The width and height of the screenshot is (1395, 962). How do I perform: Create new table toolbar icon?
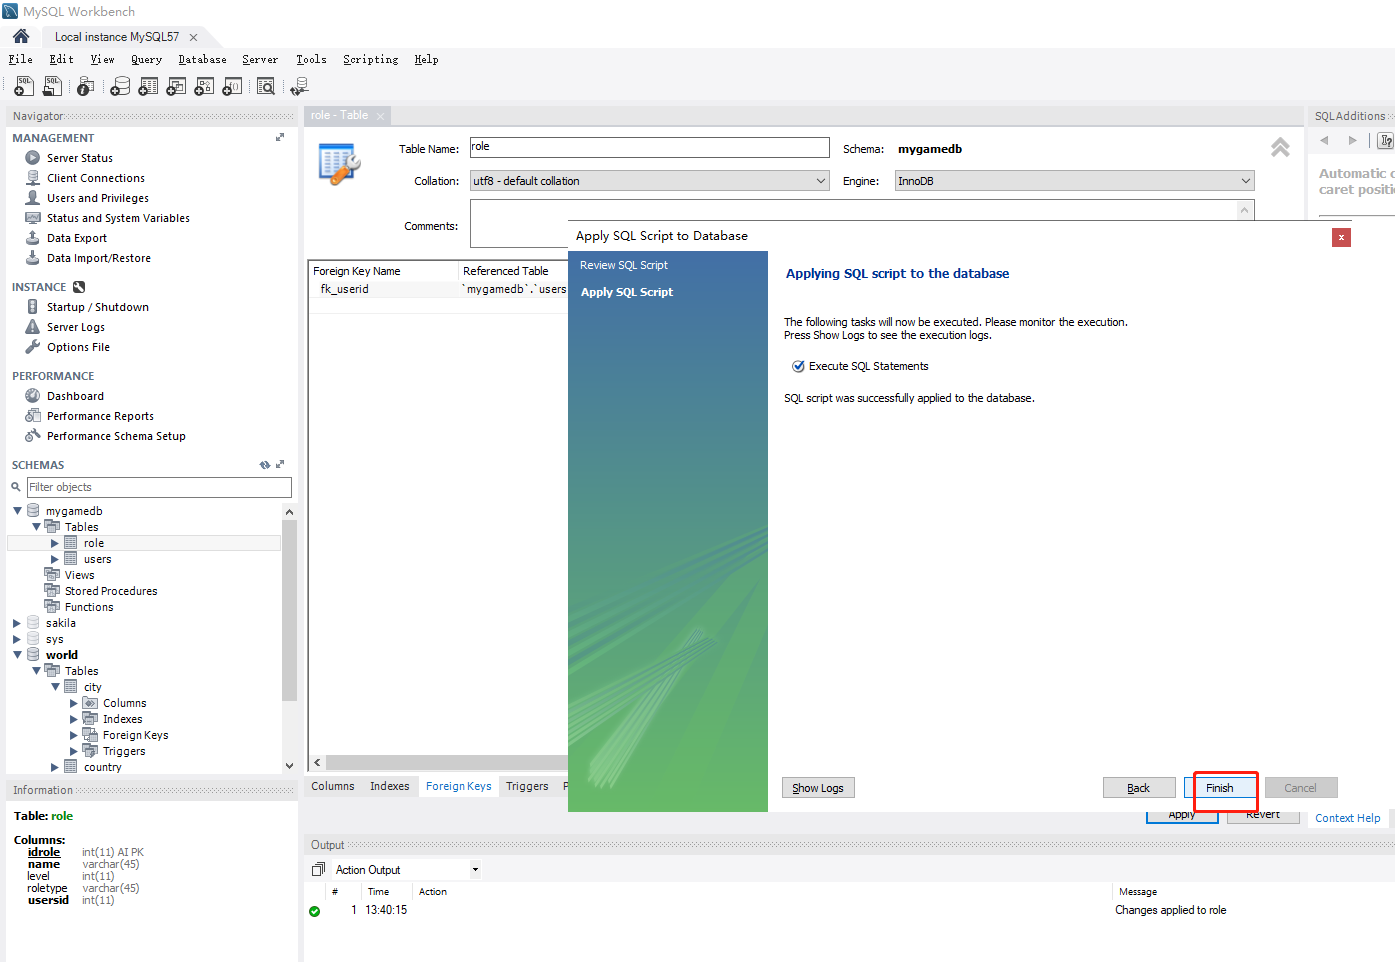point(148,87)
